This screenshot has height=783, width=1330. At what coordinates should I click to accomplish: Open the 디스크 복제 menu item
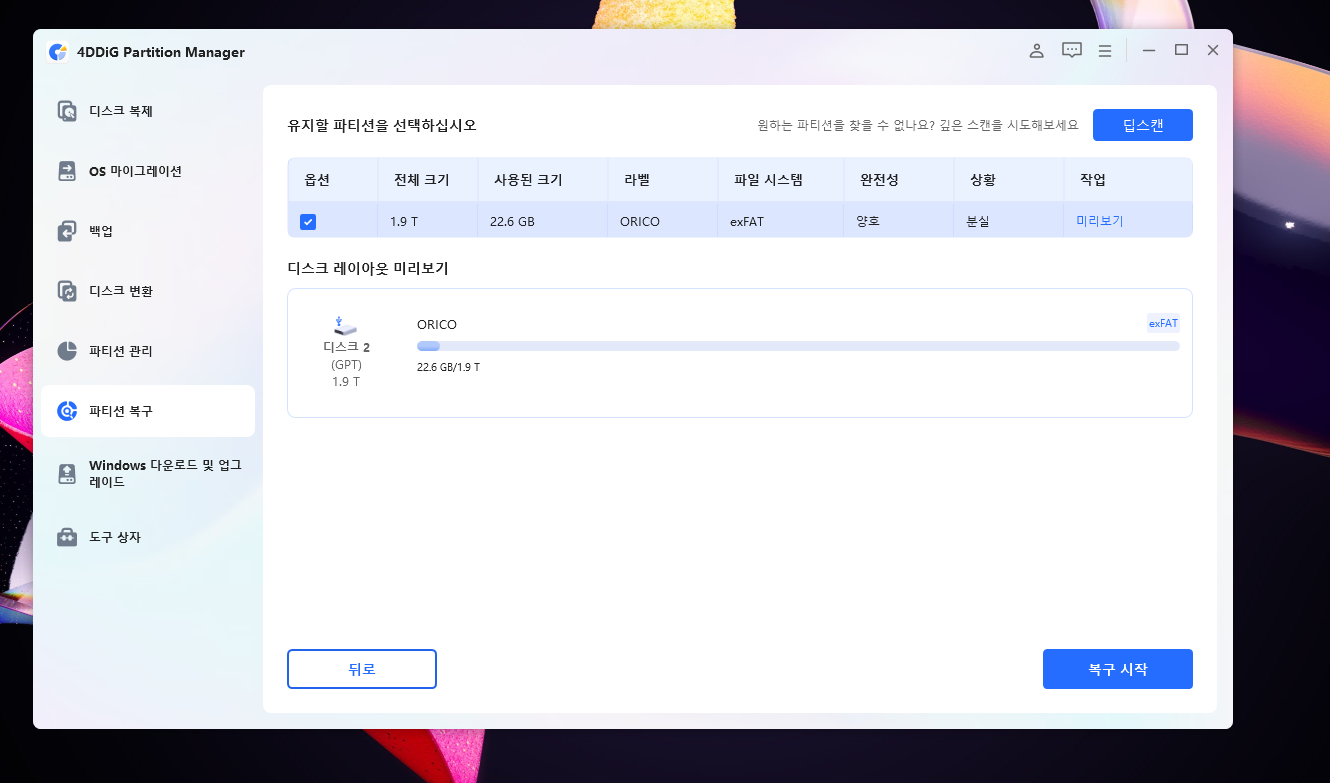tap(147, 111)
